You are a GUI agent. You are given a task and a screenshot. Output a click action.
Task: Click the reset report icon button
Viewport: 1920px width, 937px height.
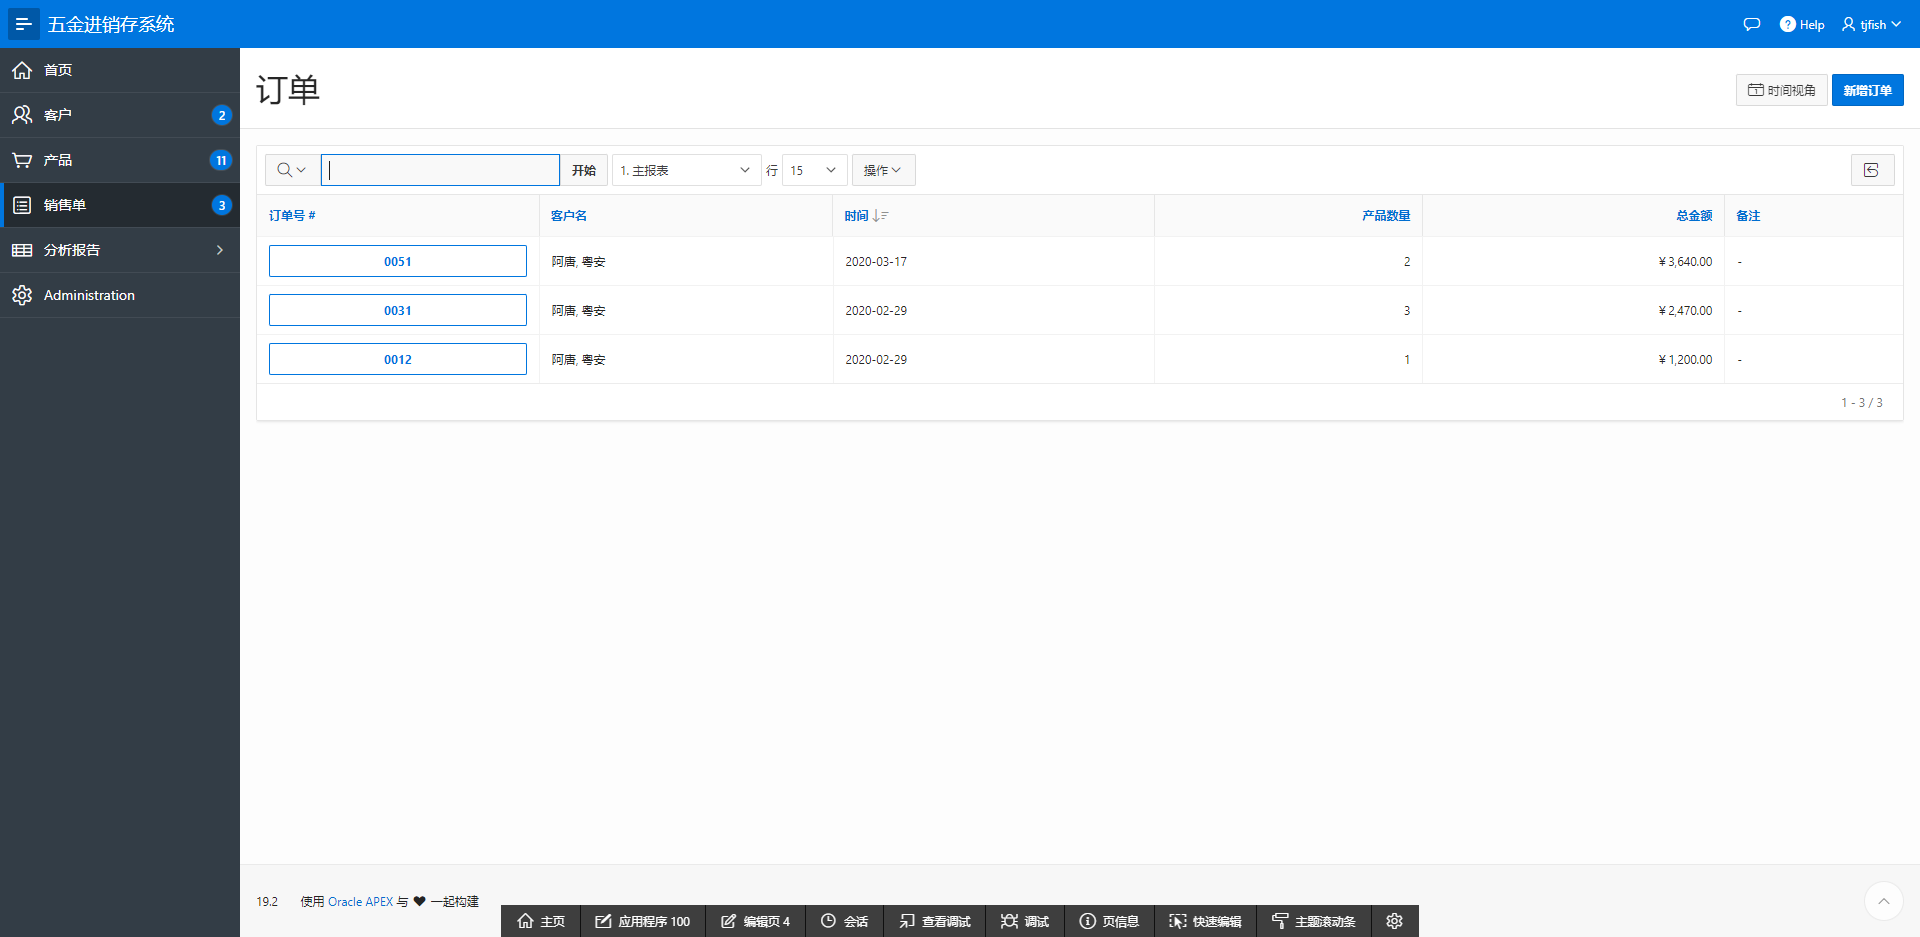coord(1872,170)
